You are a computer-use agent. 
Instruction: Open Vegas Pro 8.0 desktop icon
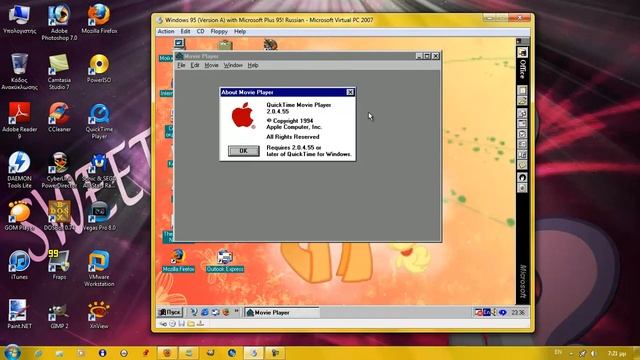(x=99, y=216)
